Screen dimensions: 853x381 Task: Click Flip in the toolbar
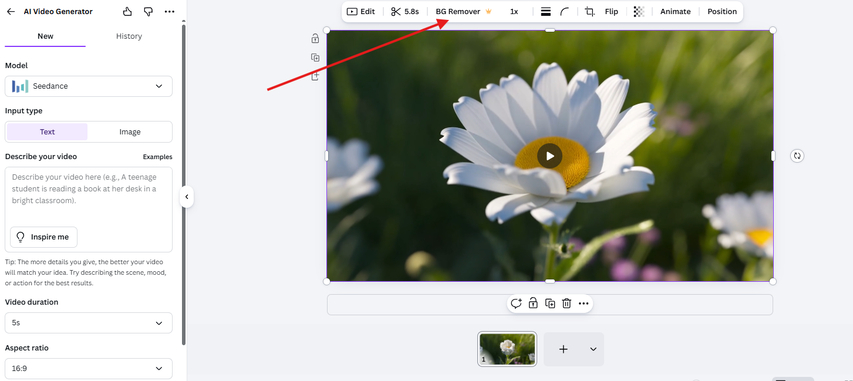tap(611, 11)
